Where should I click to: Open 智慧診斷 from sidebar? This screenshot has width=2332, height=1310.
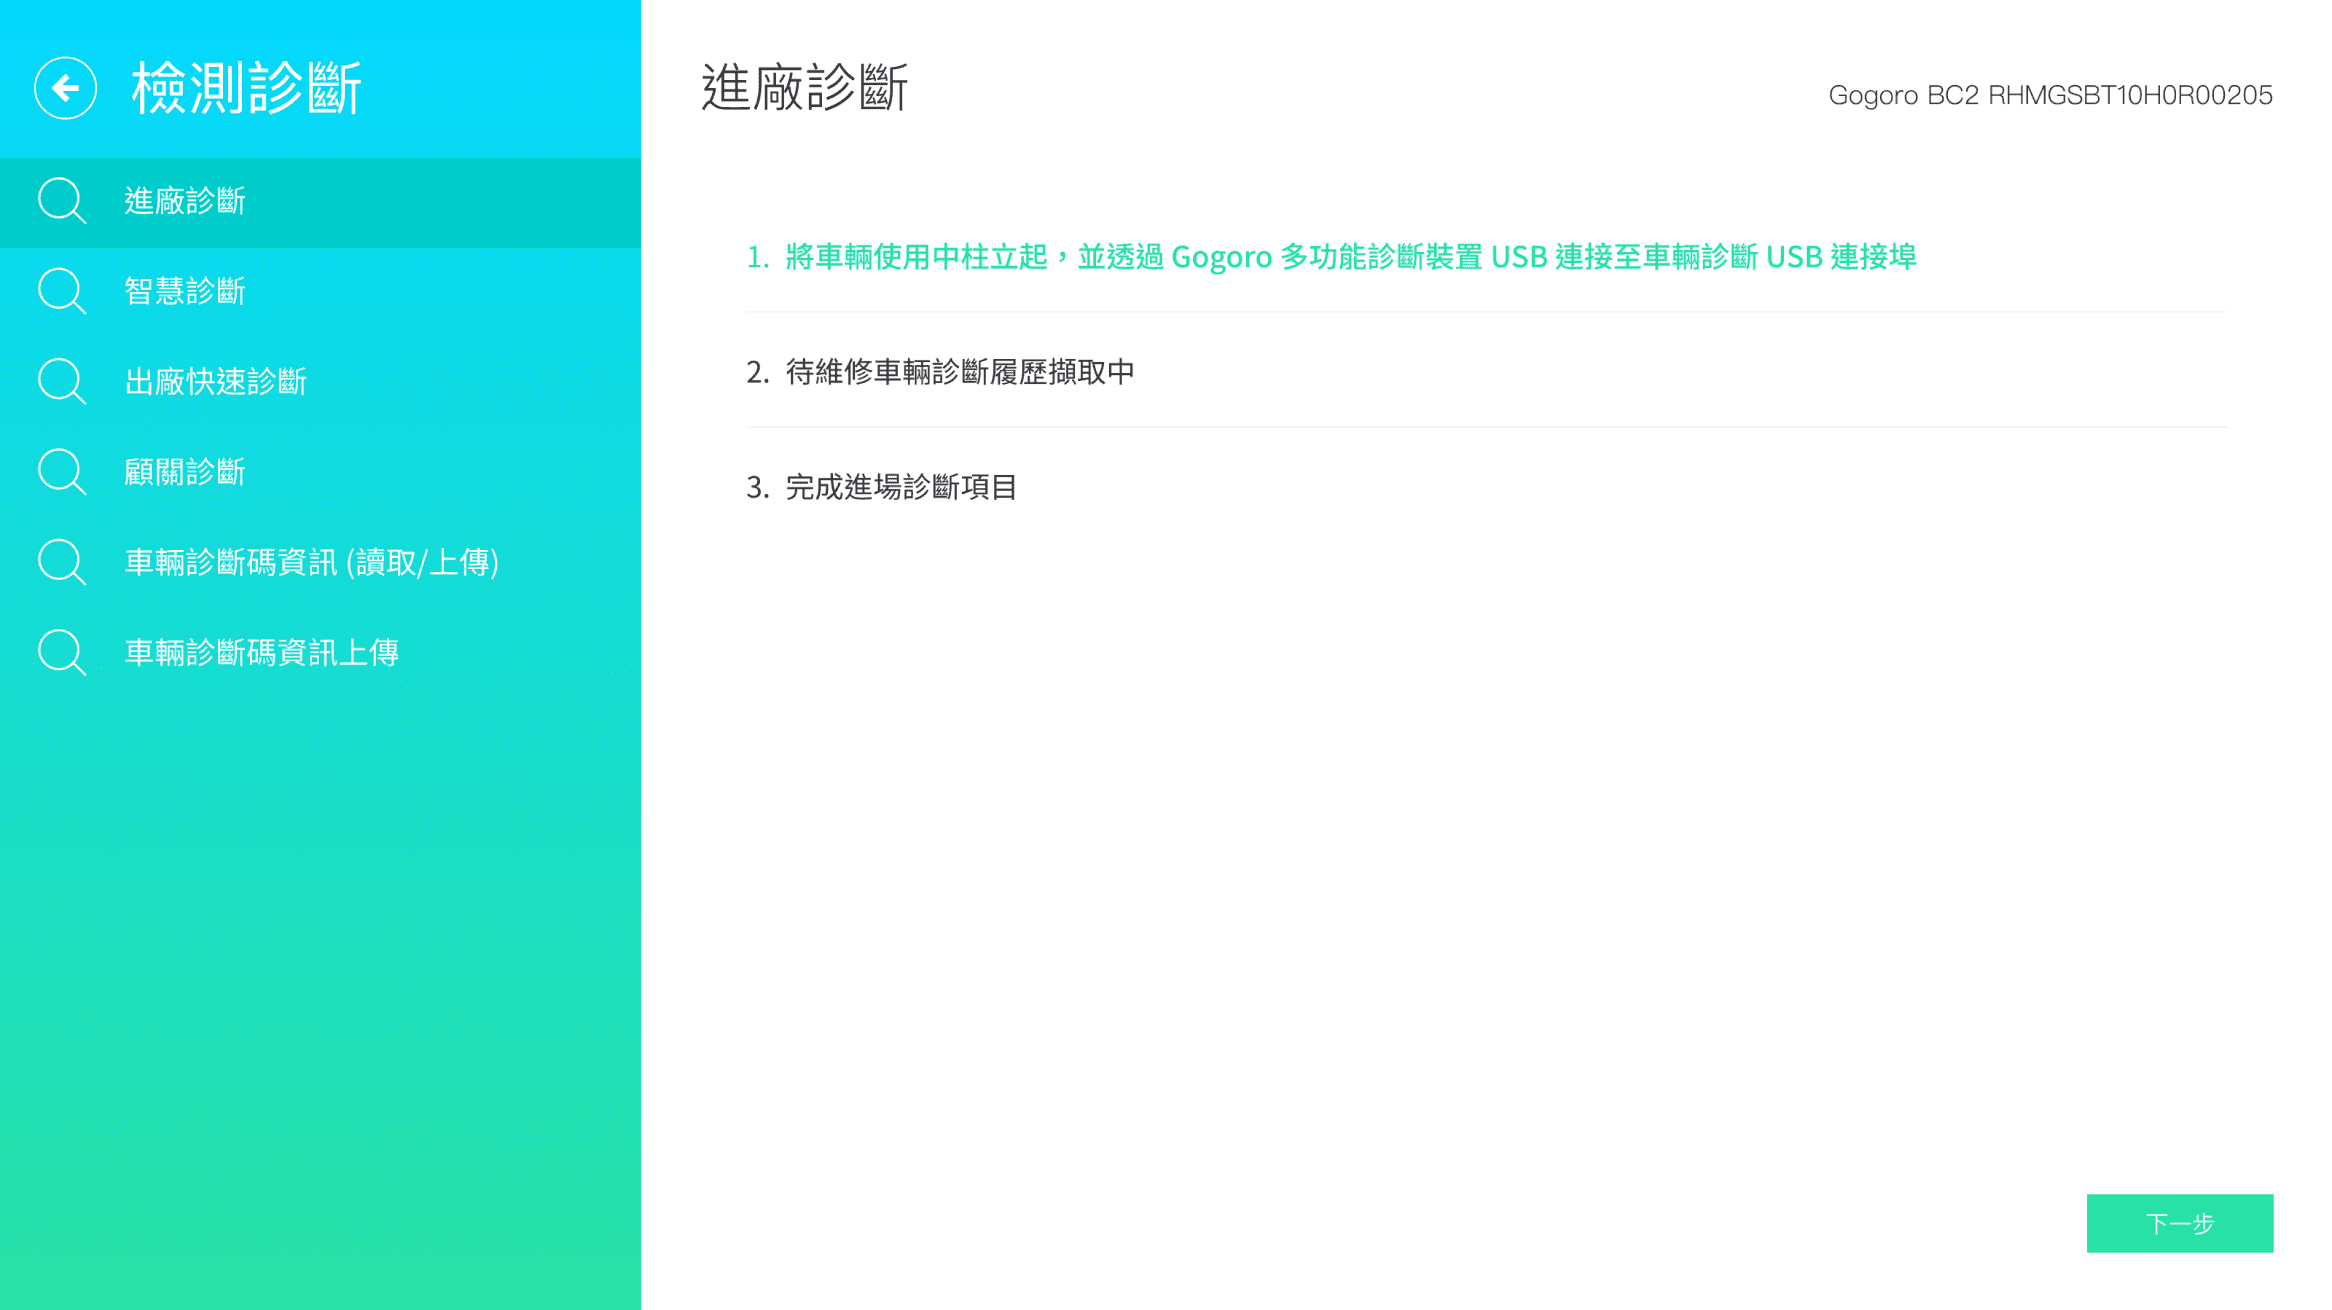click(x=185, y=291)
